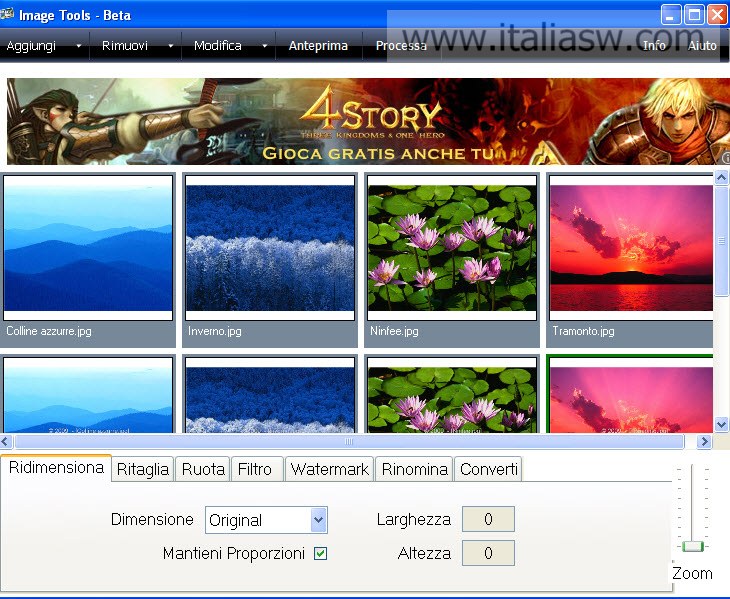Click the Inverno.jpg file name
Screen dimensions: 730x599
215,331
